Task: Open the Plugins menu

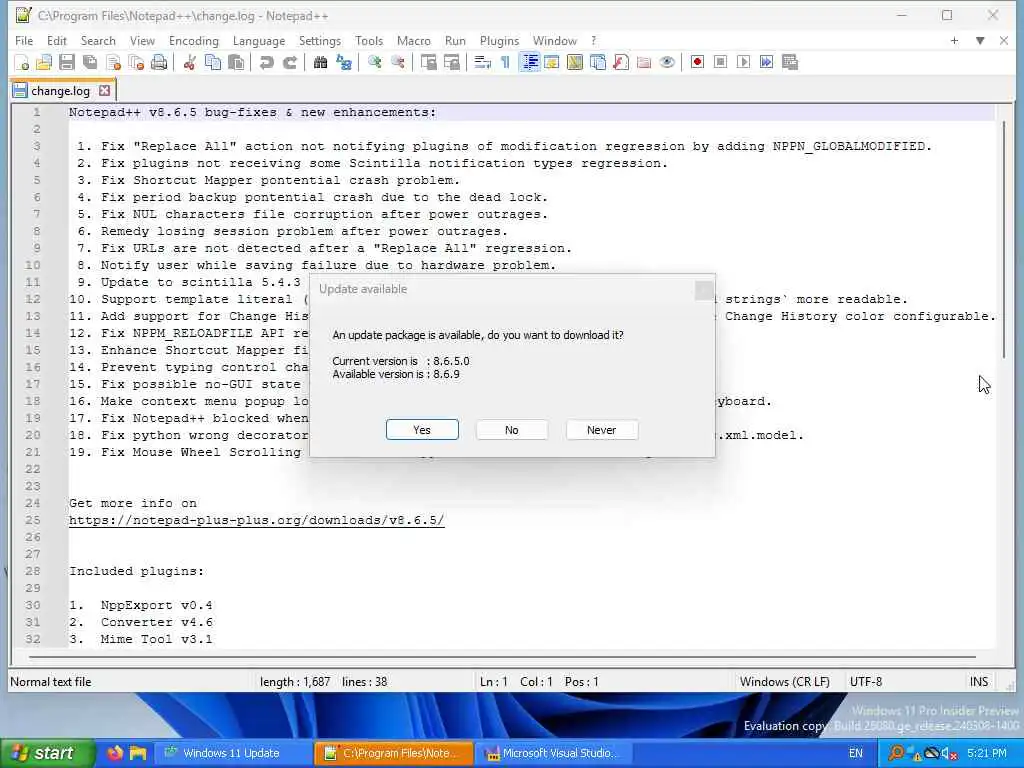Action: 499,40
